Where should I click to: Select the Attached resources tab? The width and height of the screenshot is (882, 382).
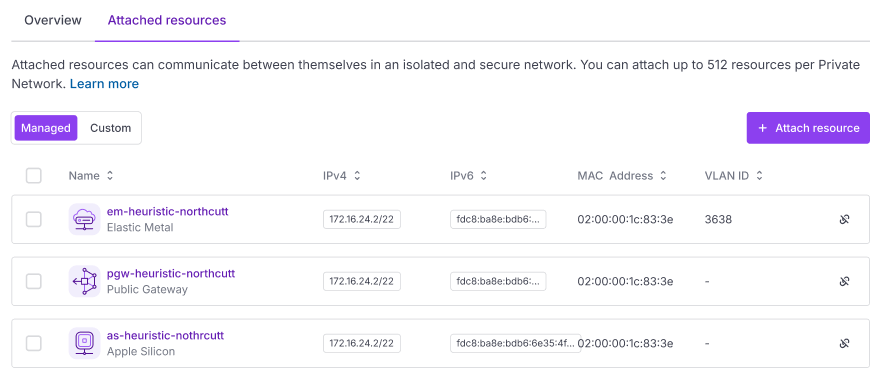[x=167, y=20]
